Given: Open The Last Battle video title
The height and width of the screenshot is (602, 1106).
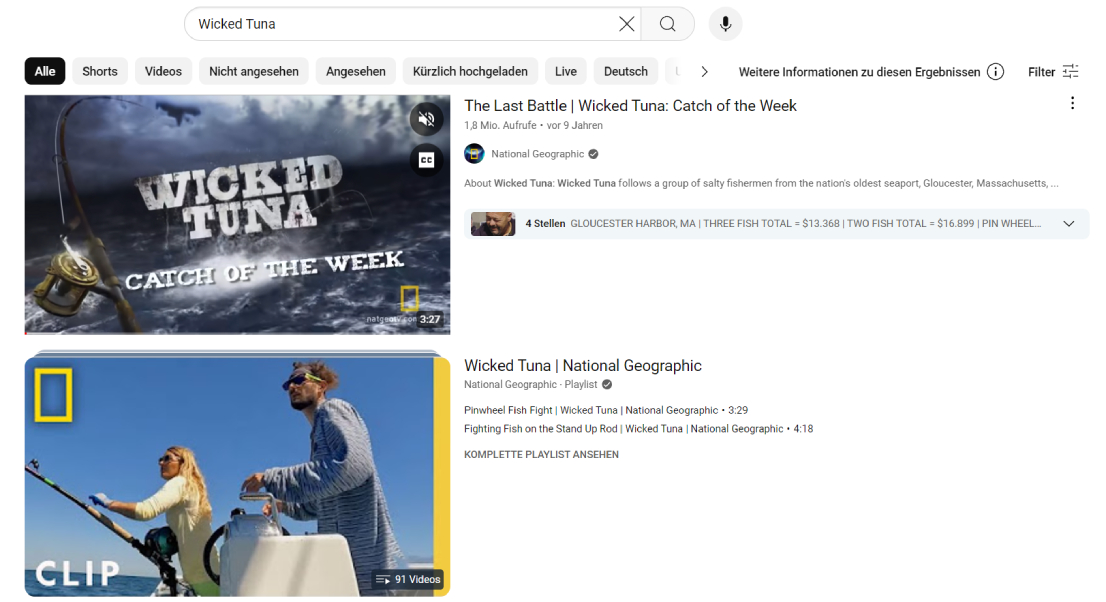Looking at the screenshot, I should (x=631, y=106).
